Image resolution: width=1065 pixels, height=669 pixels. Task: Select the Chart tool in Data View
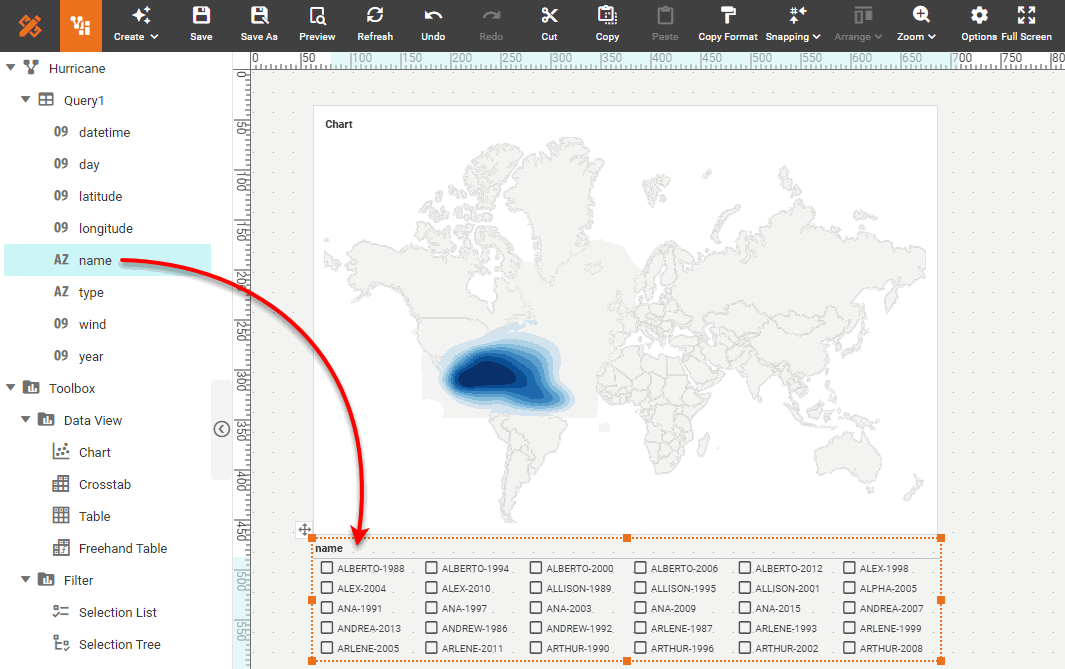pyautogui.click(x=96, y=452)
